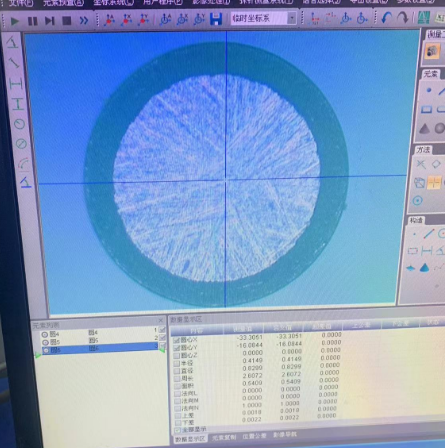The image size is (447, 448).
Task: Open the 文件 menu
Action: point(21,3)
